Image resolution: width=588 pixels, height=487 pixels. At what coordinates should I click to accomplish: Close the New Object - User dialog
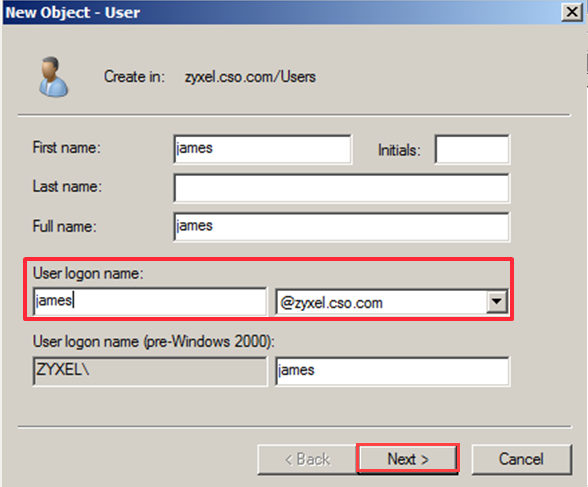[572, 12]
